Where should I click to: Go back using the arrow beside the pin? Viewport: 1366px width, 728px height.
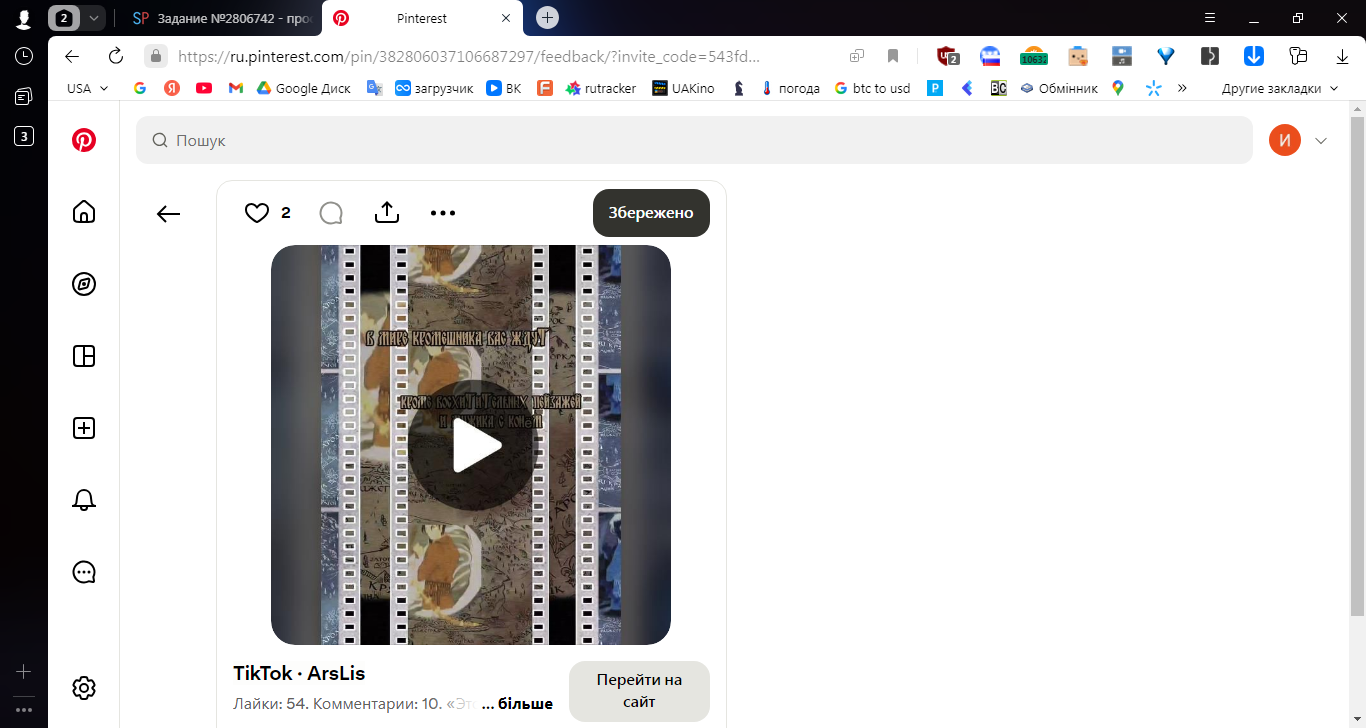click(x=168, y=213)
